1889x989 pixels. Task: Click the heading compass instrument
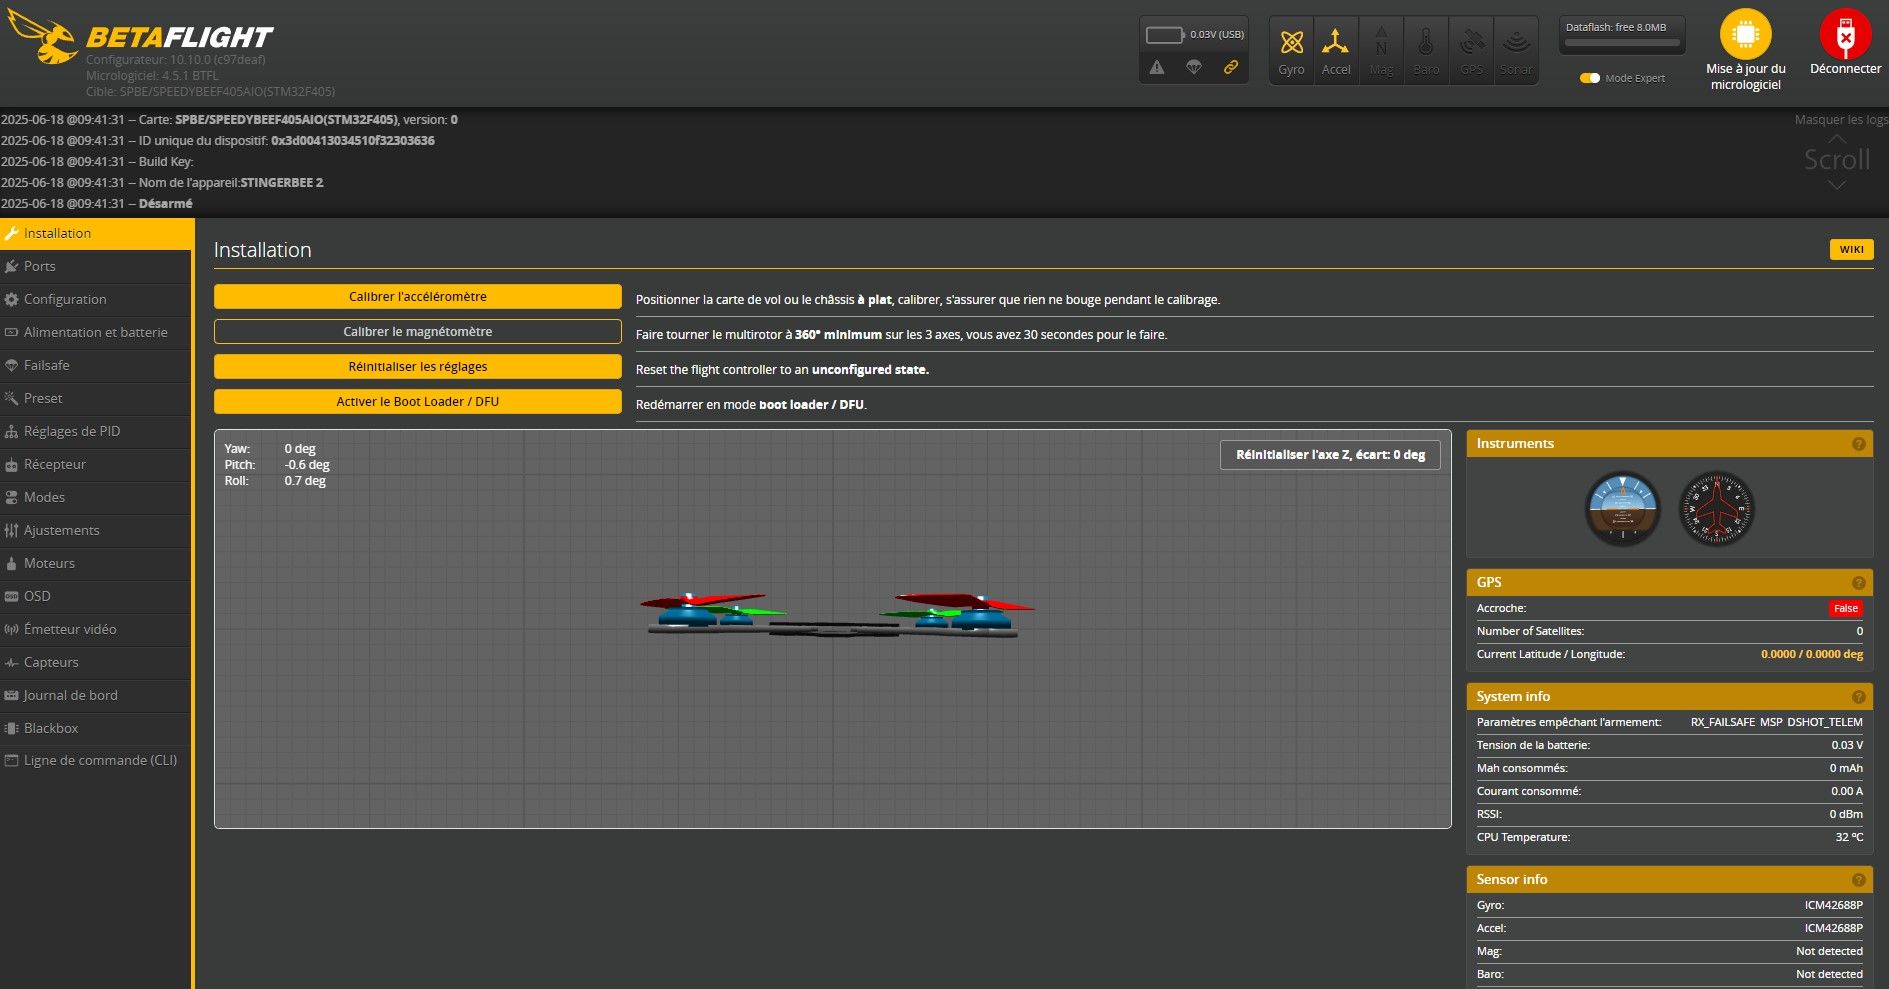(x=1716, y=509)
